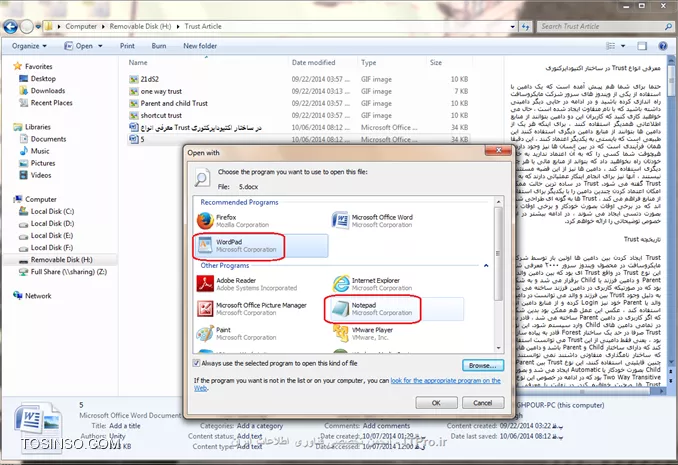The width and height of the screenshot is (678, 465).
Task: Confirm with the OK button
Action: point(436,403)
